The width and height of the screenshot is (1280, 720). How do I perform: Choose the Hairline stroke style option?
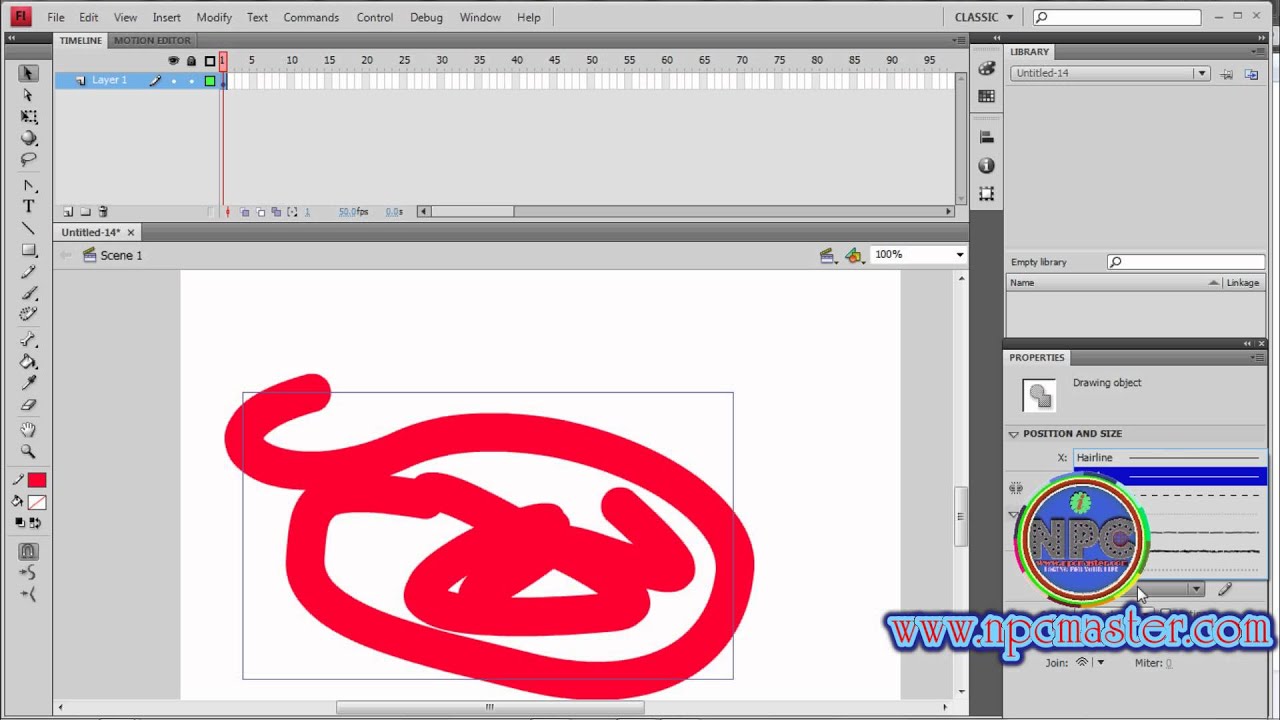1168,458
